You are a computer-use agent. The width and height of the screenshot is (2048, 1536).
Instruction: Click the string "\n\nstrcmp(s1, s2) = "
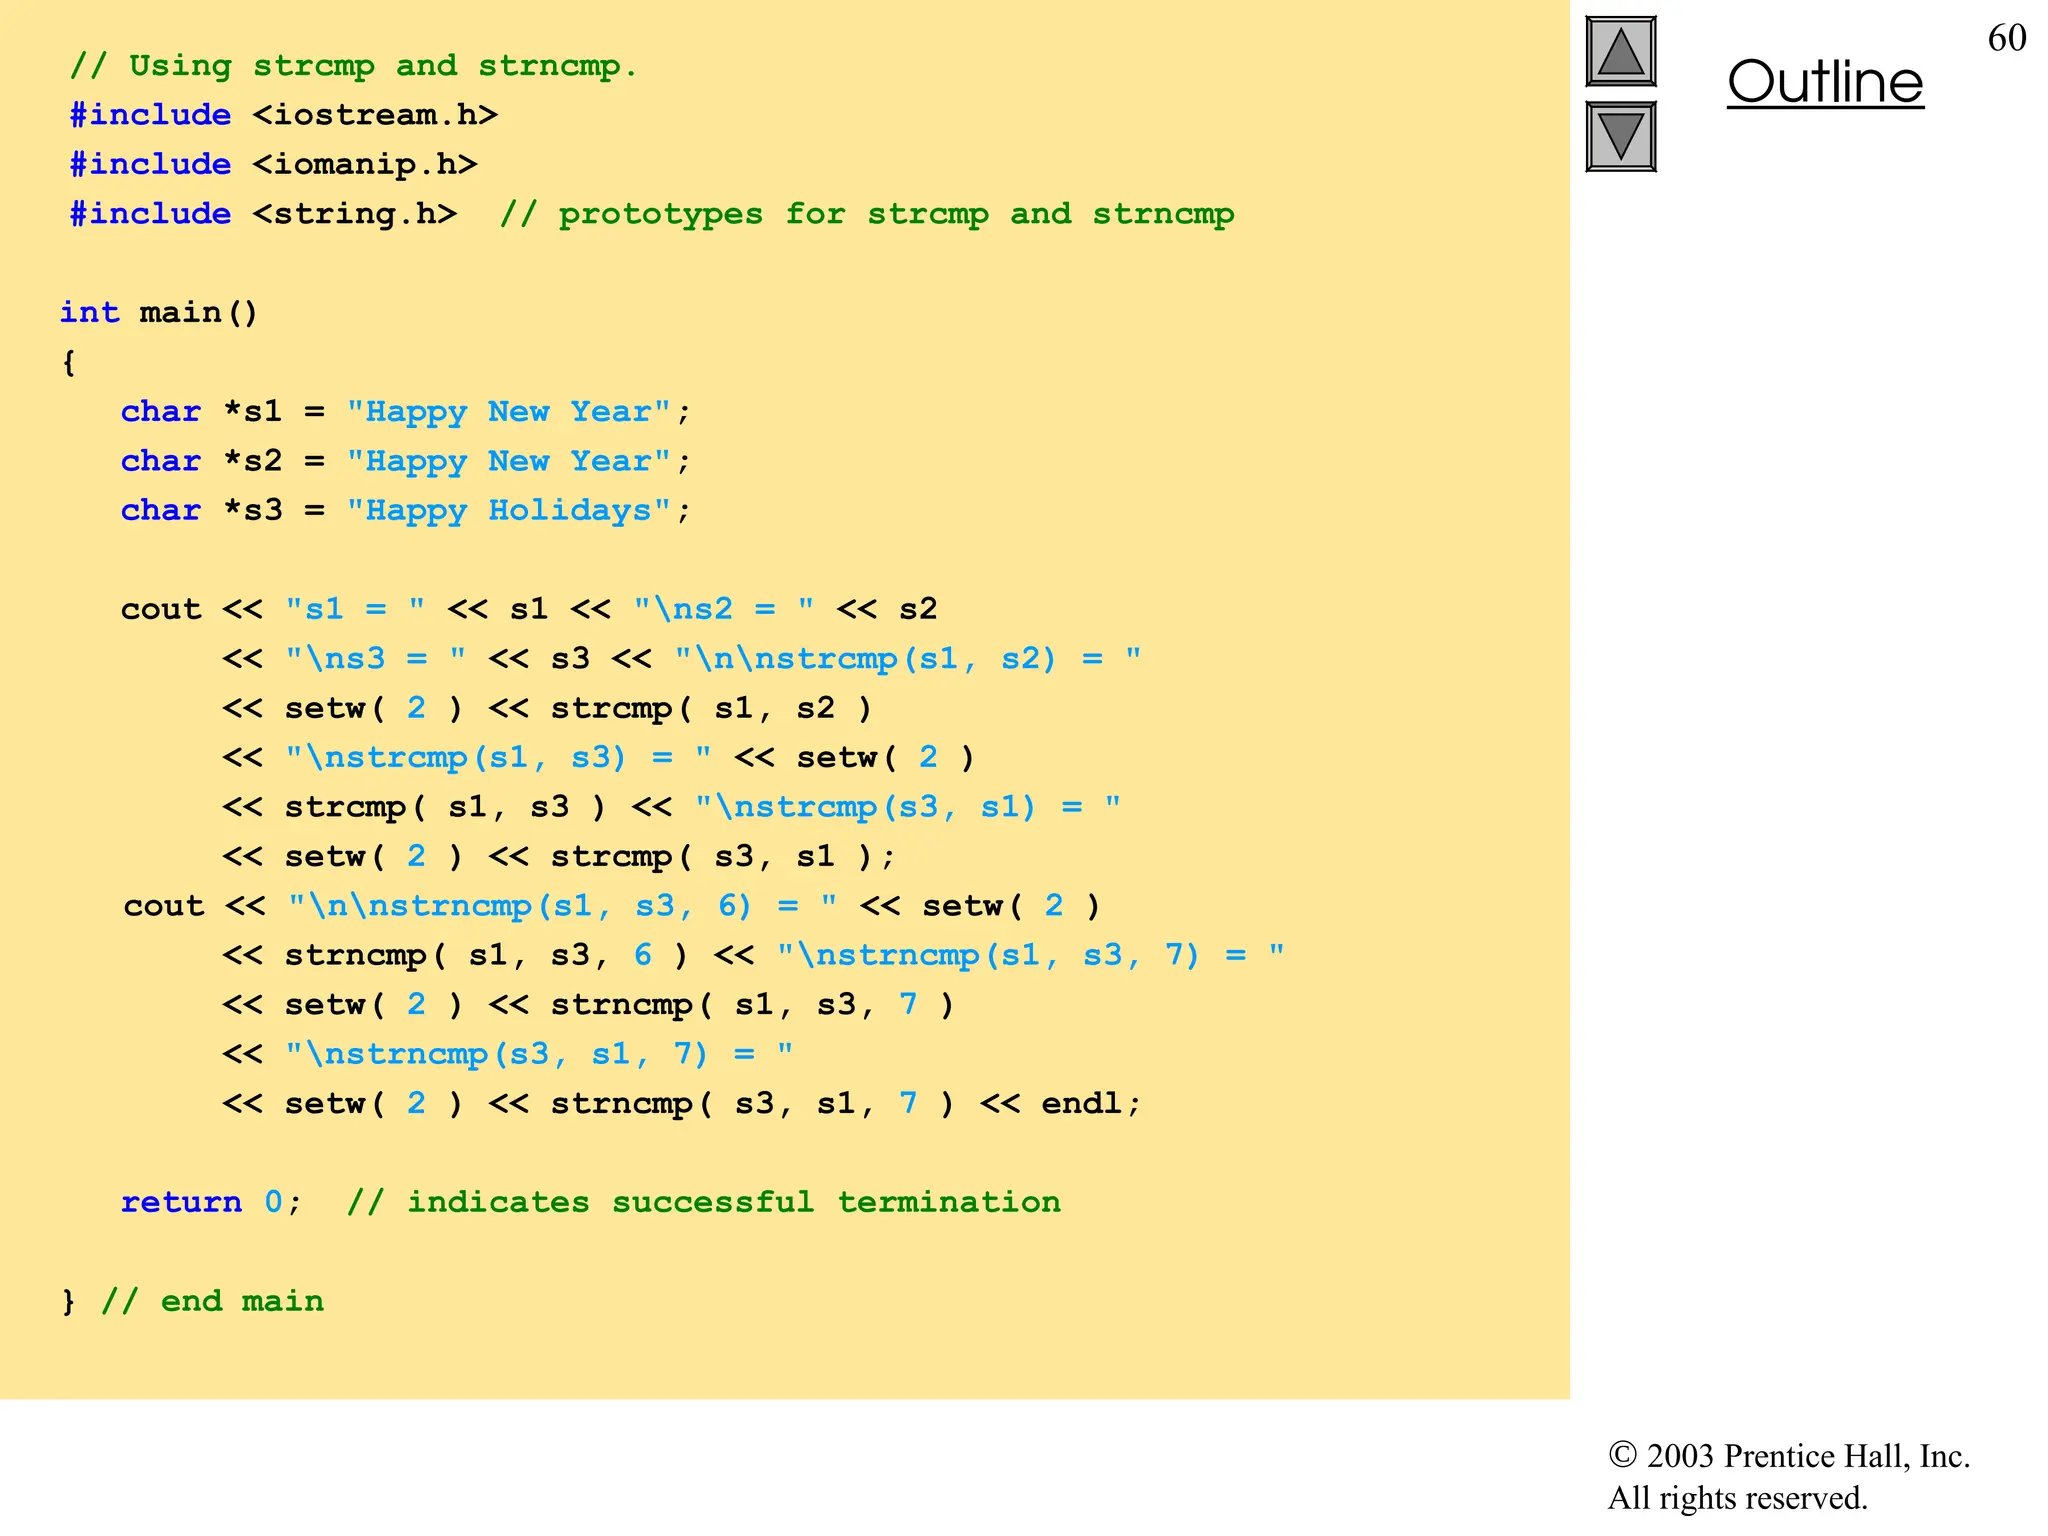click(x=908, y=658)
